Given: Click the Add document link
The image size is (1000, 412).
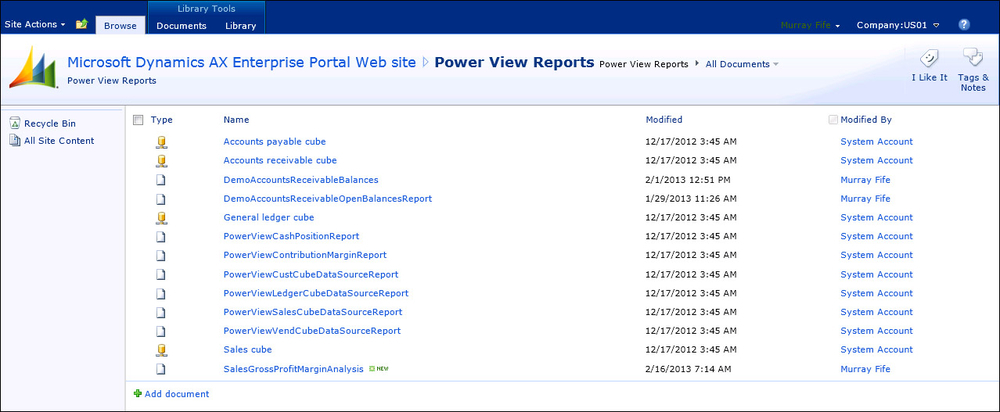Looking at the screenshot, I should pos(177,394).
